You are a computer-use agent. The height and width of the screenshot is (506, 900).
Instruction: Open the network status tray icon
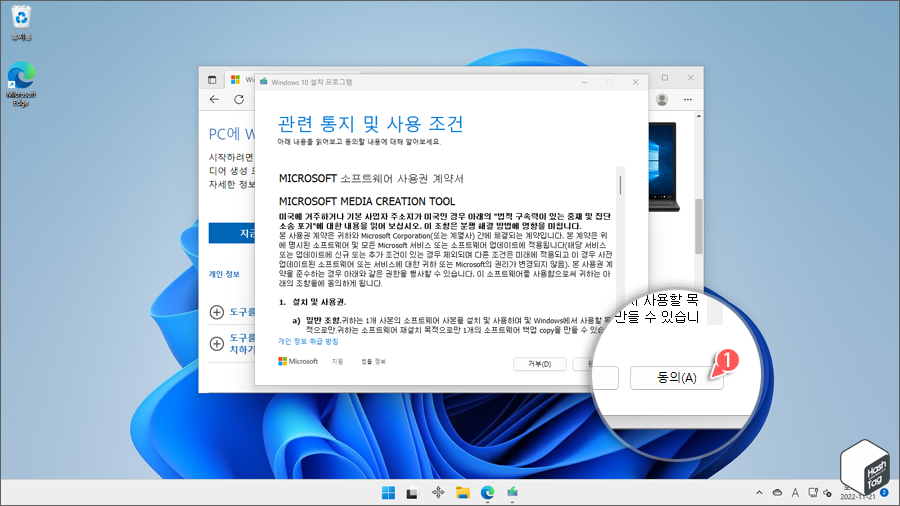(812, 493)
